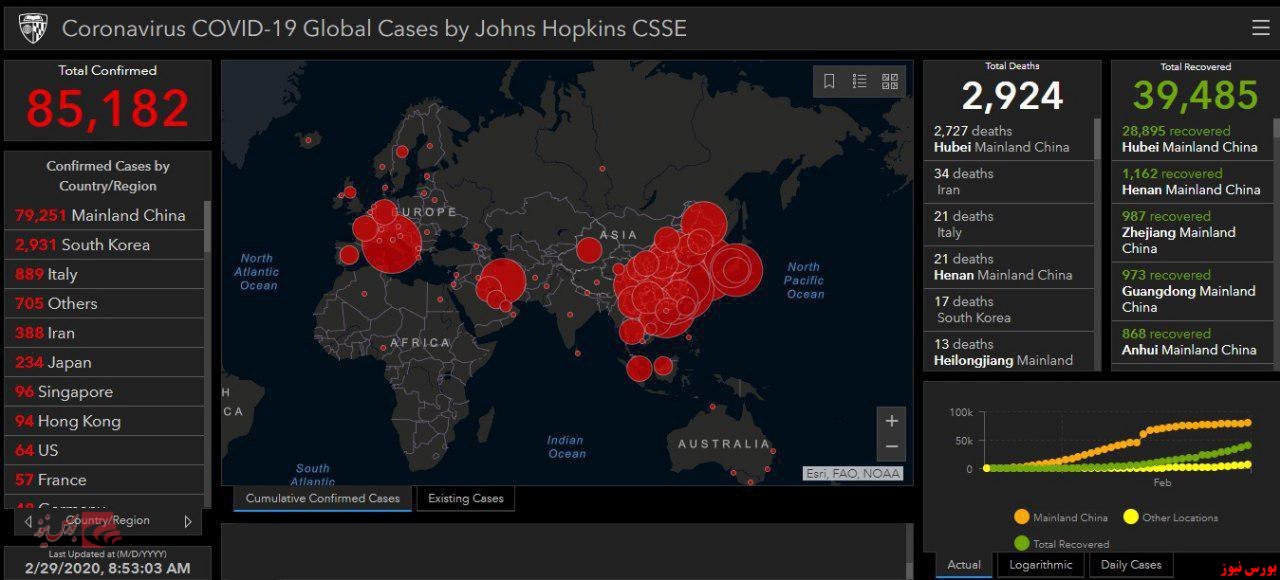Image resolution: width=1280 pixels, height=580 pixels.
Task: Click the Last Updated timestamp 2/29/2020
Action: point(105,568)
